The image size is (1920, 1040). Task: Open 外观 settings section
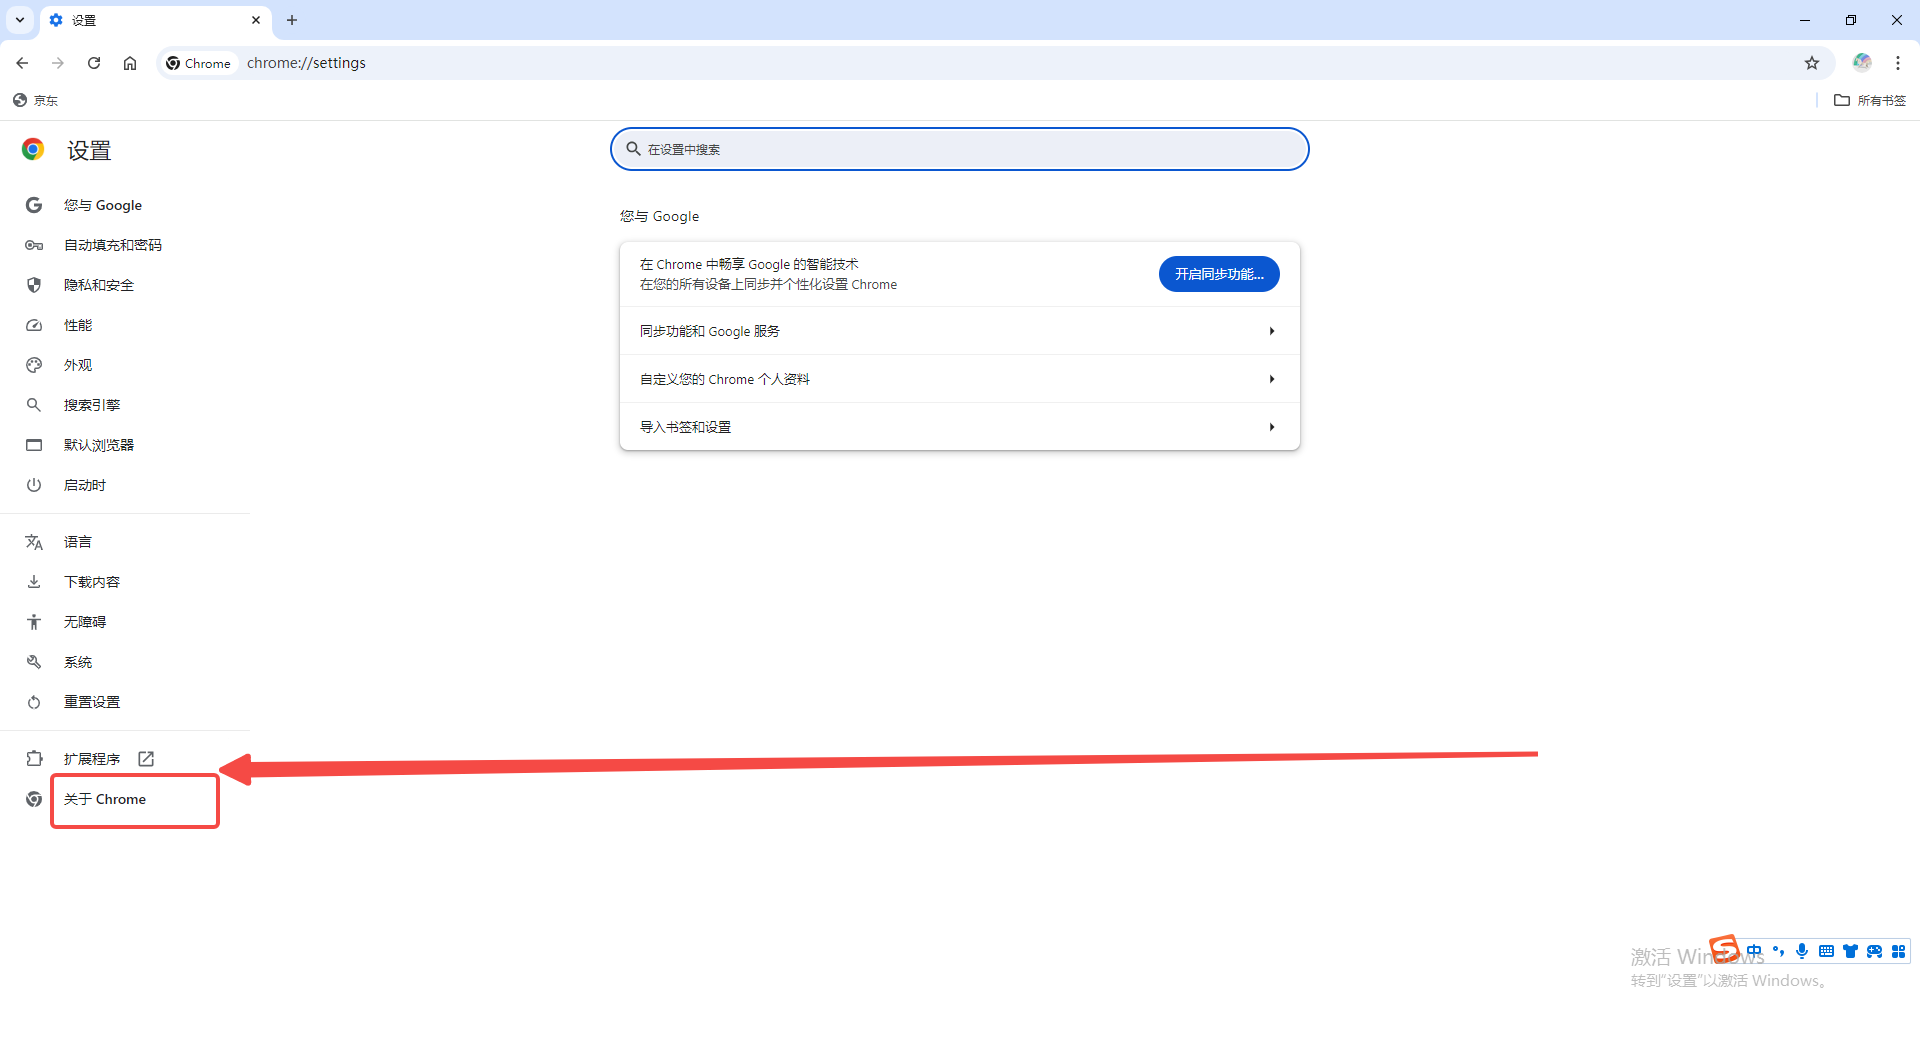(x=78, y=365)
